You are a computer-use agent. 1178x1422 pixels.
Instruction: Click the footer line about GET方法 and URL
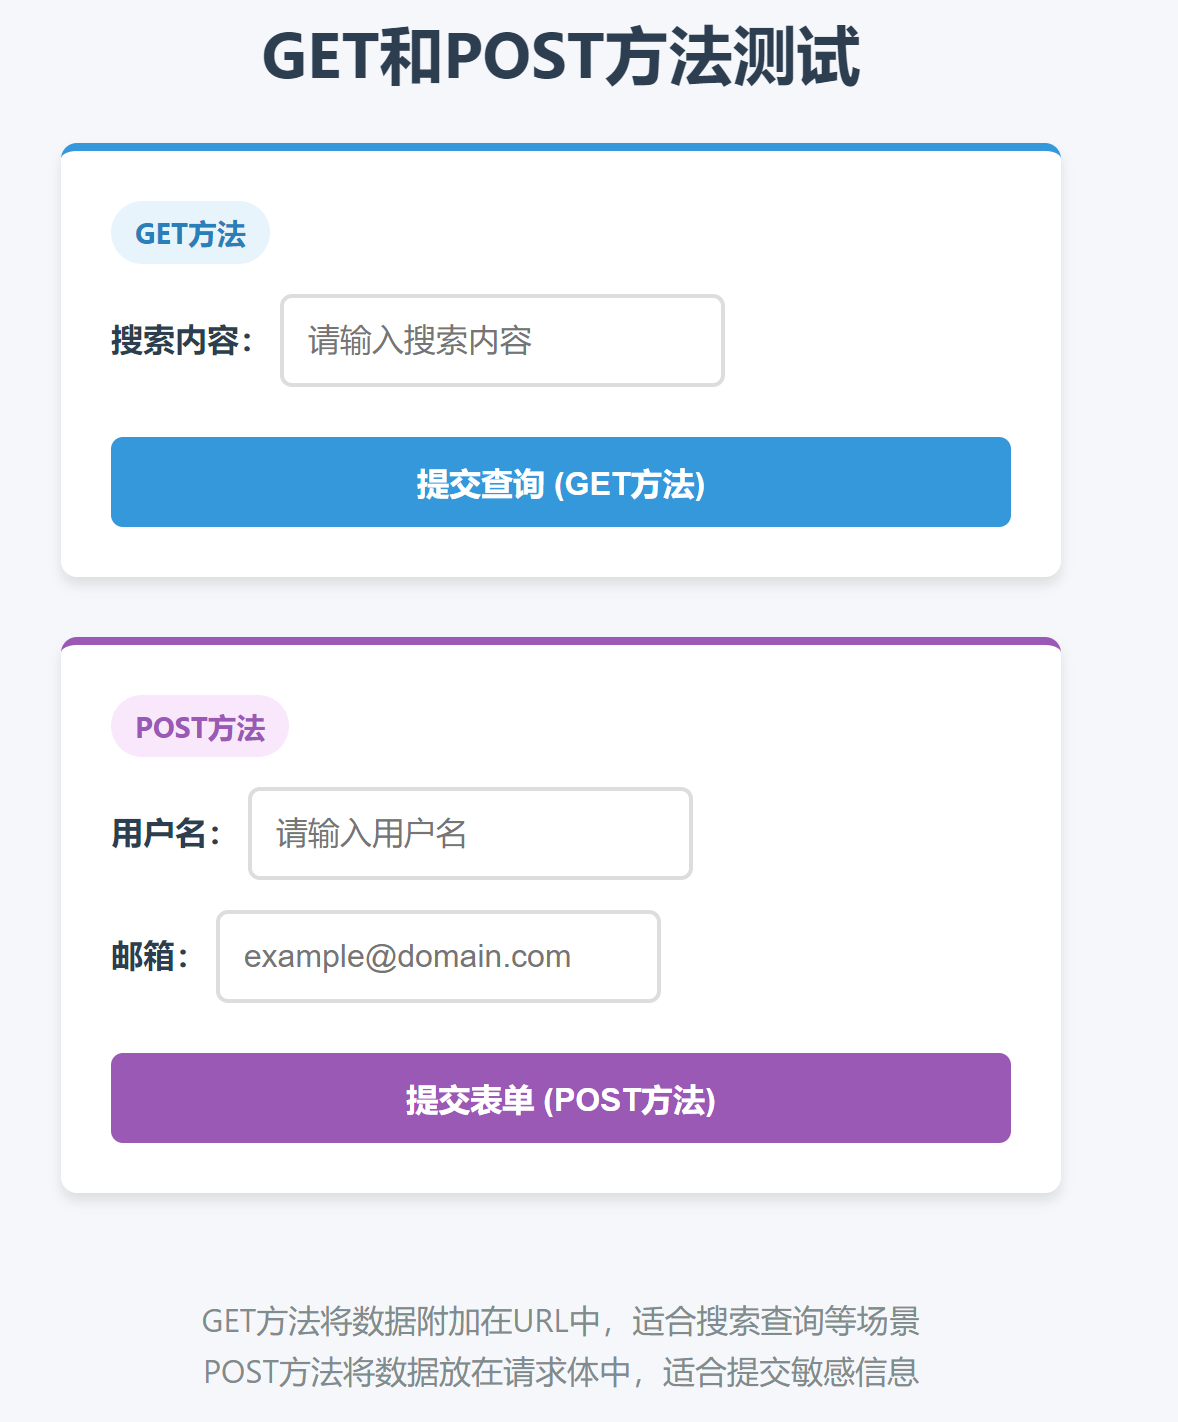point(561,1321)
